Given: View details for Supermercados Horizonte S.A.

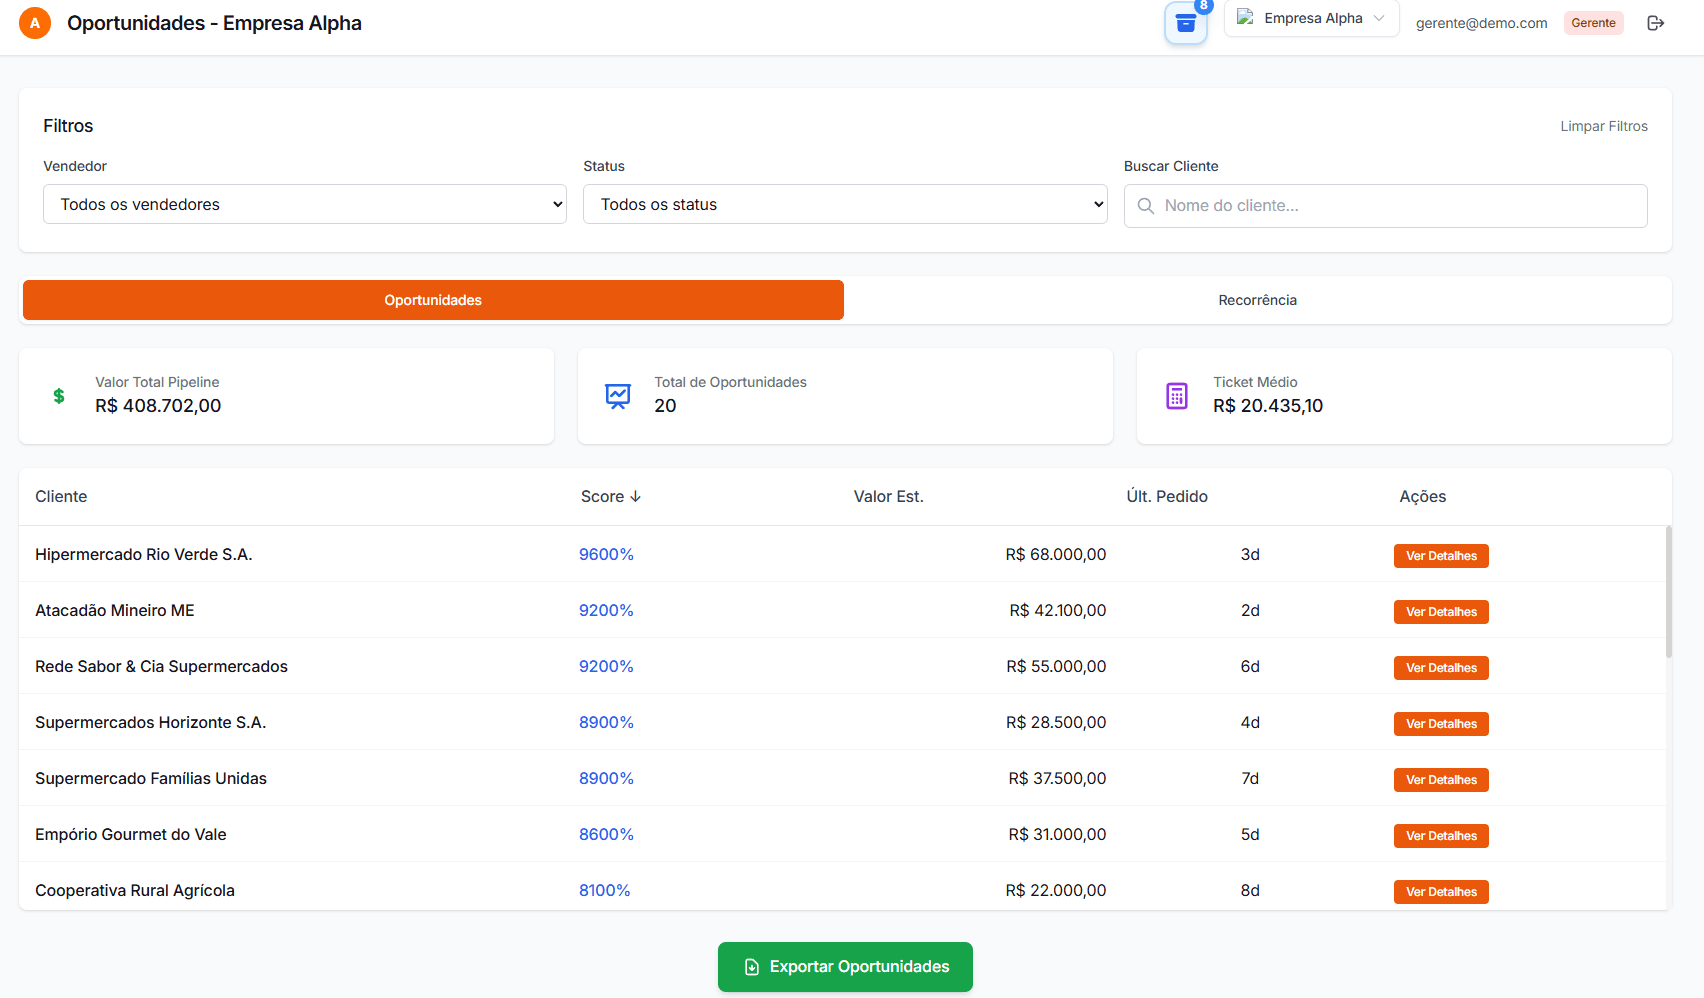Looking at the screenshot, I should click(x=1441, y=724).
